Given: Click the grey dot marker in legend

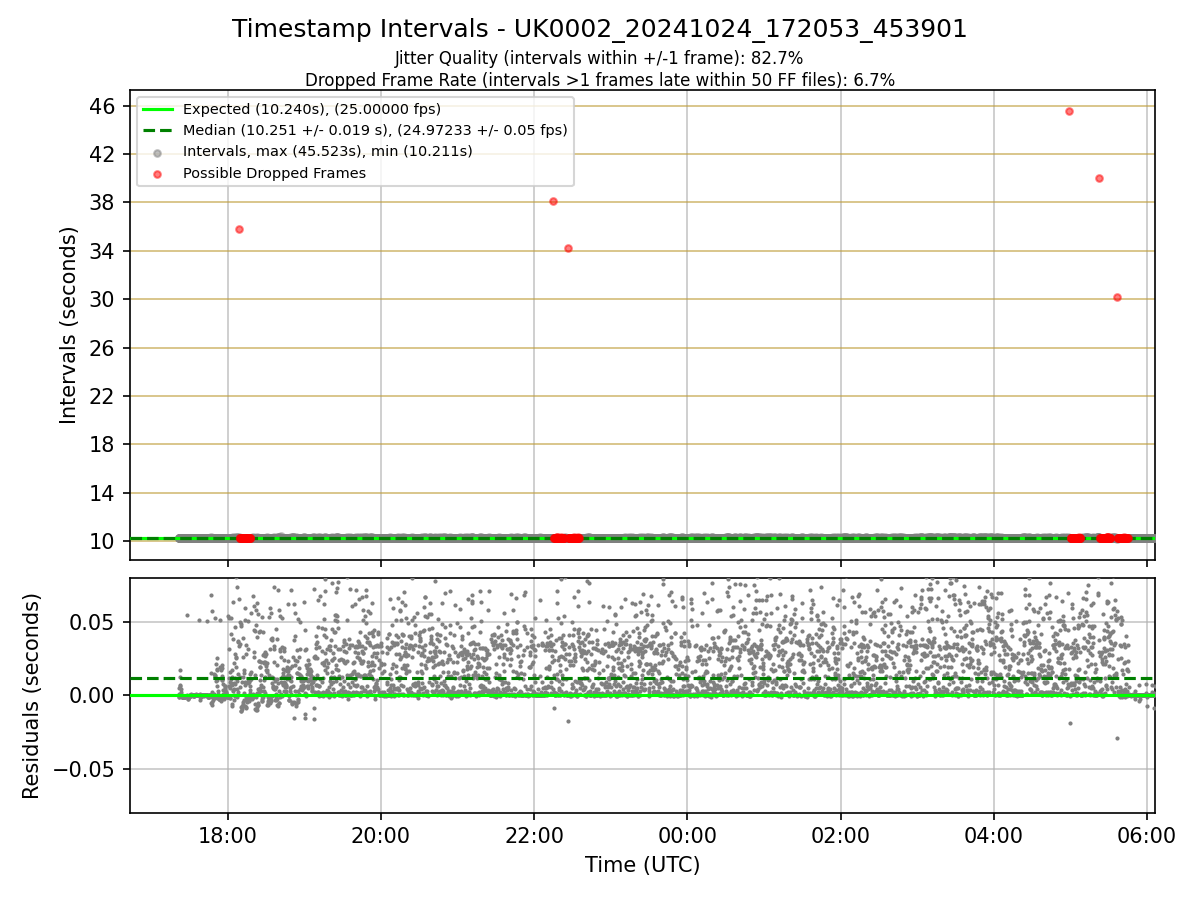Looking at the screenshot, I should (x=157, y=152).
